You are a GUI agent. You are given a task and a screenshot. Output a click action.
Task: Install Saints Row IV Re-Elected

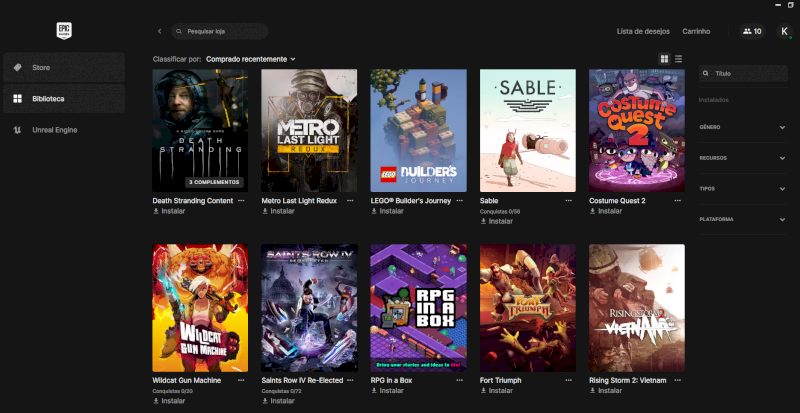click(278, 401)
